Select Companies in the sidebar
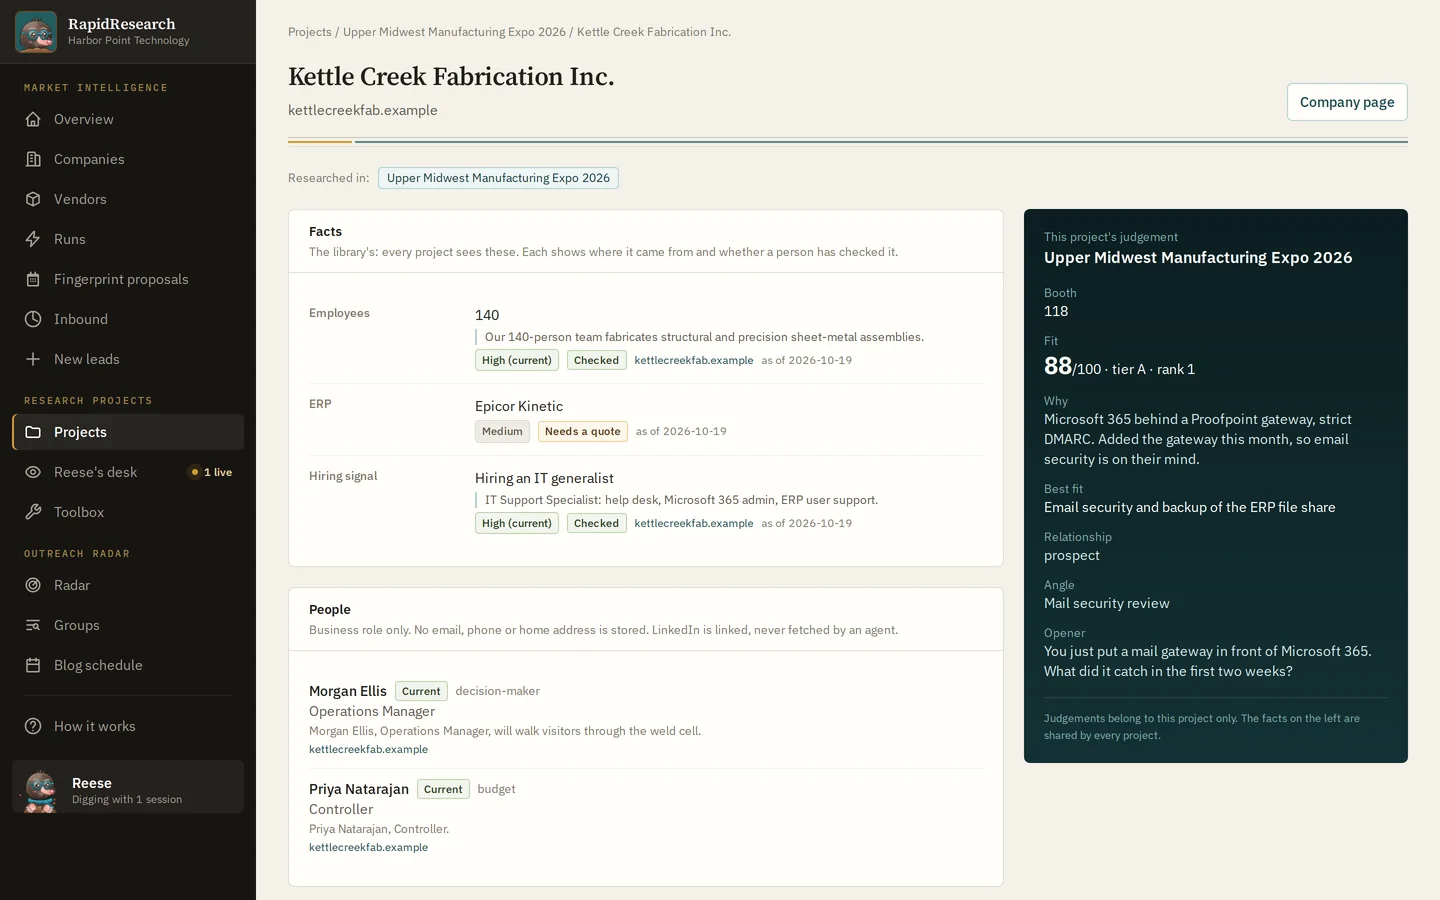Image resolution: width=1440 pixels, height=900 pixels. click(x=128, y=159)
